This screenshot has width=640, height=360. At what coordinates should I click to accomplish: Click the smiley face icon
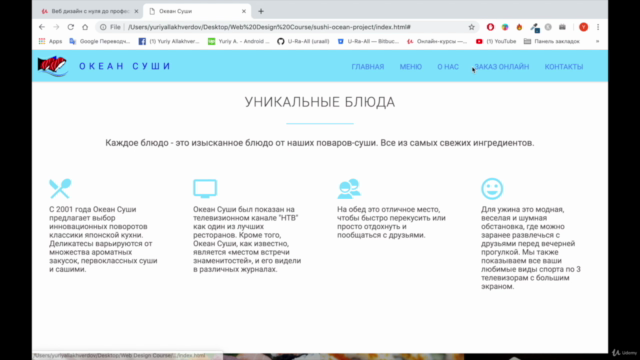492,189
